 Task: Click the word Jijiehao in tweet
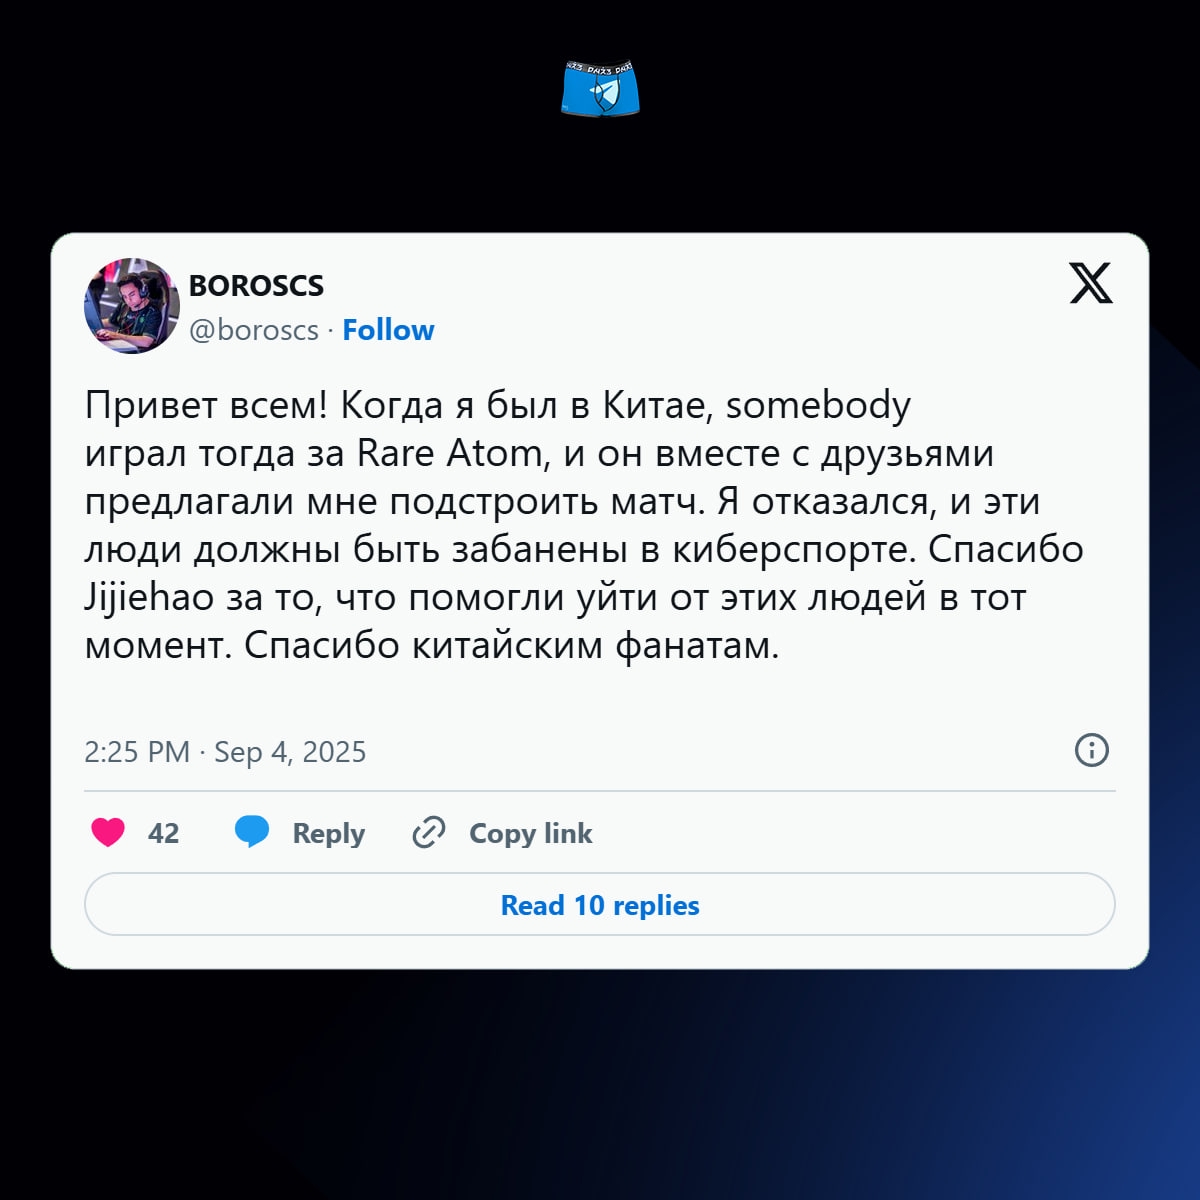tap(149, 598)
